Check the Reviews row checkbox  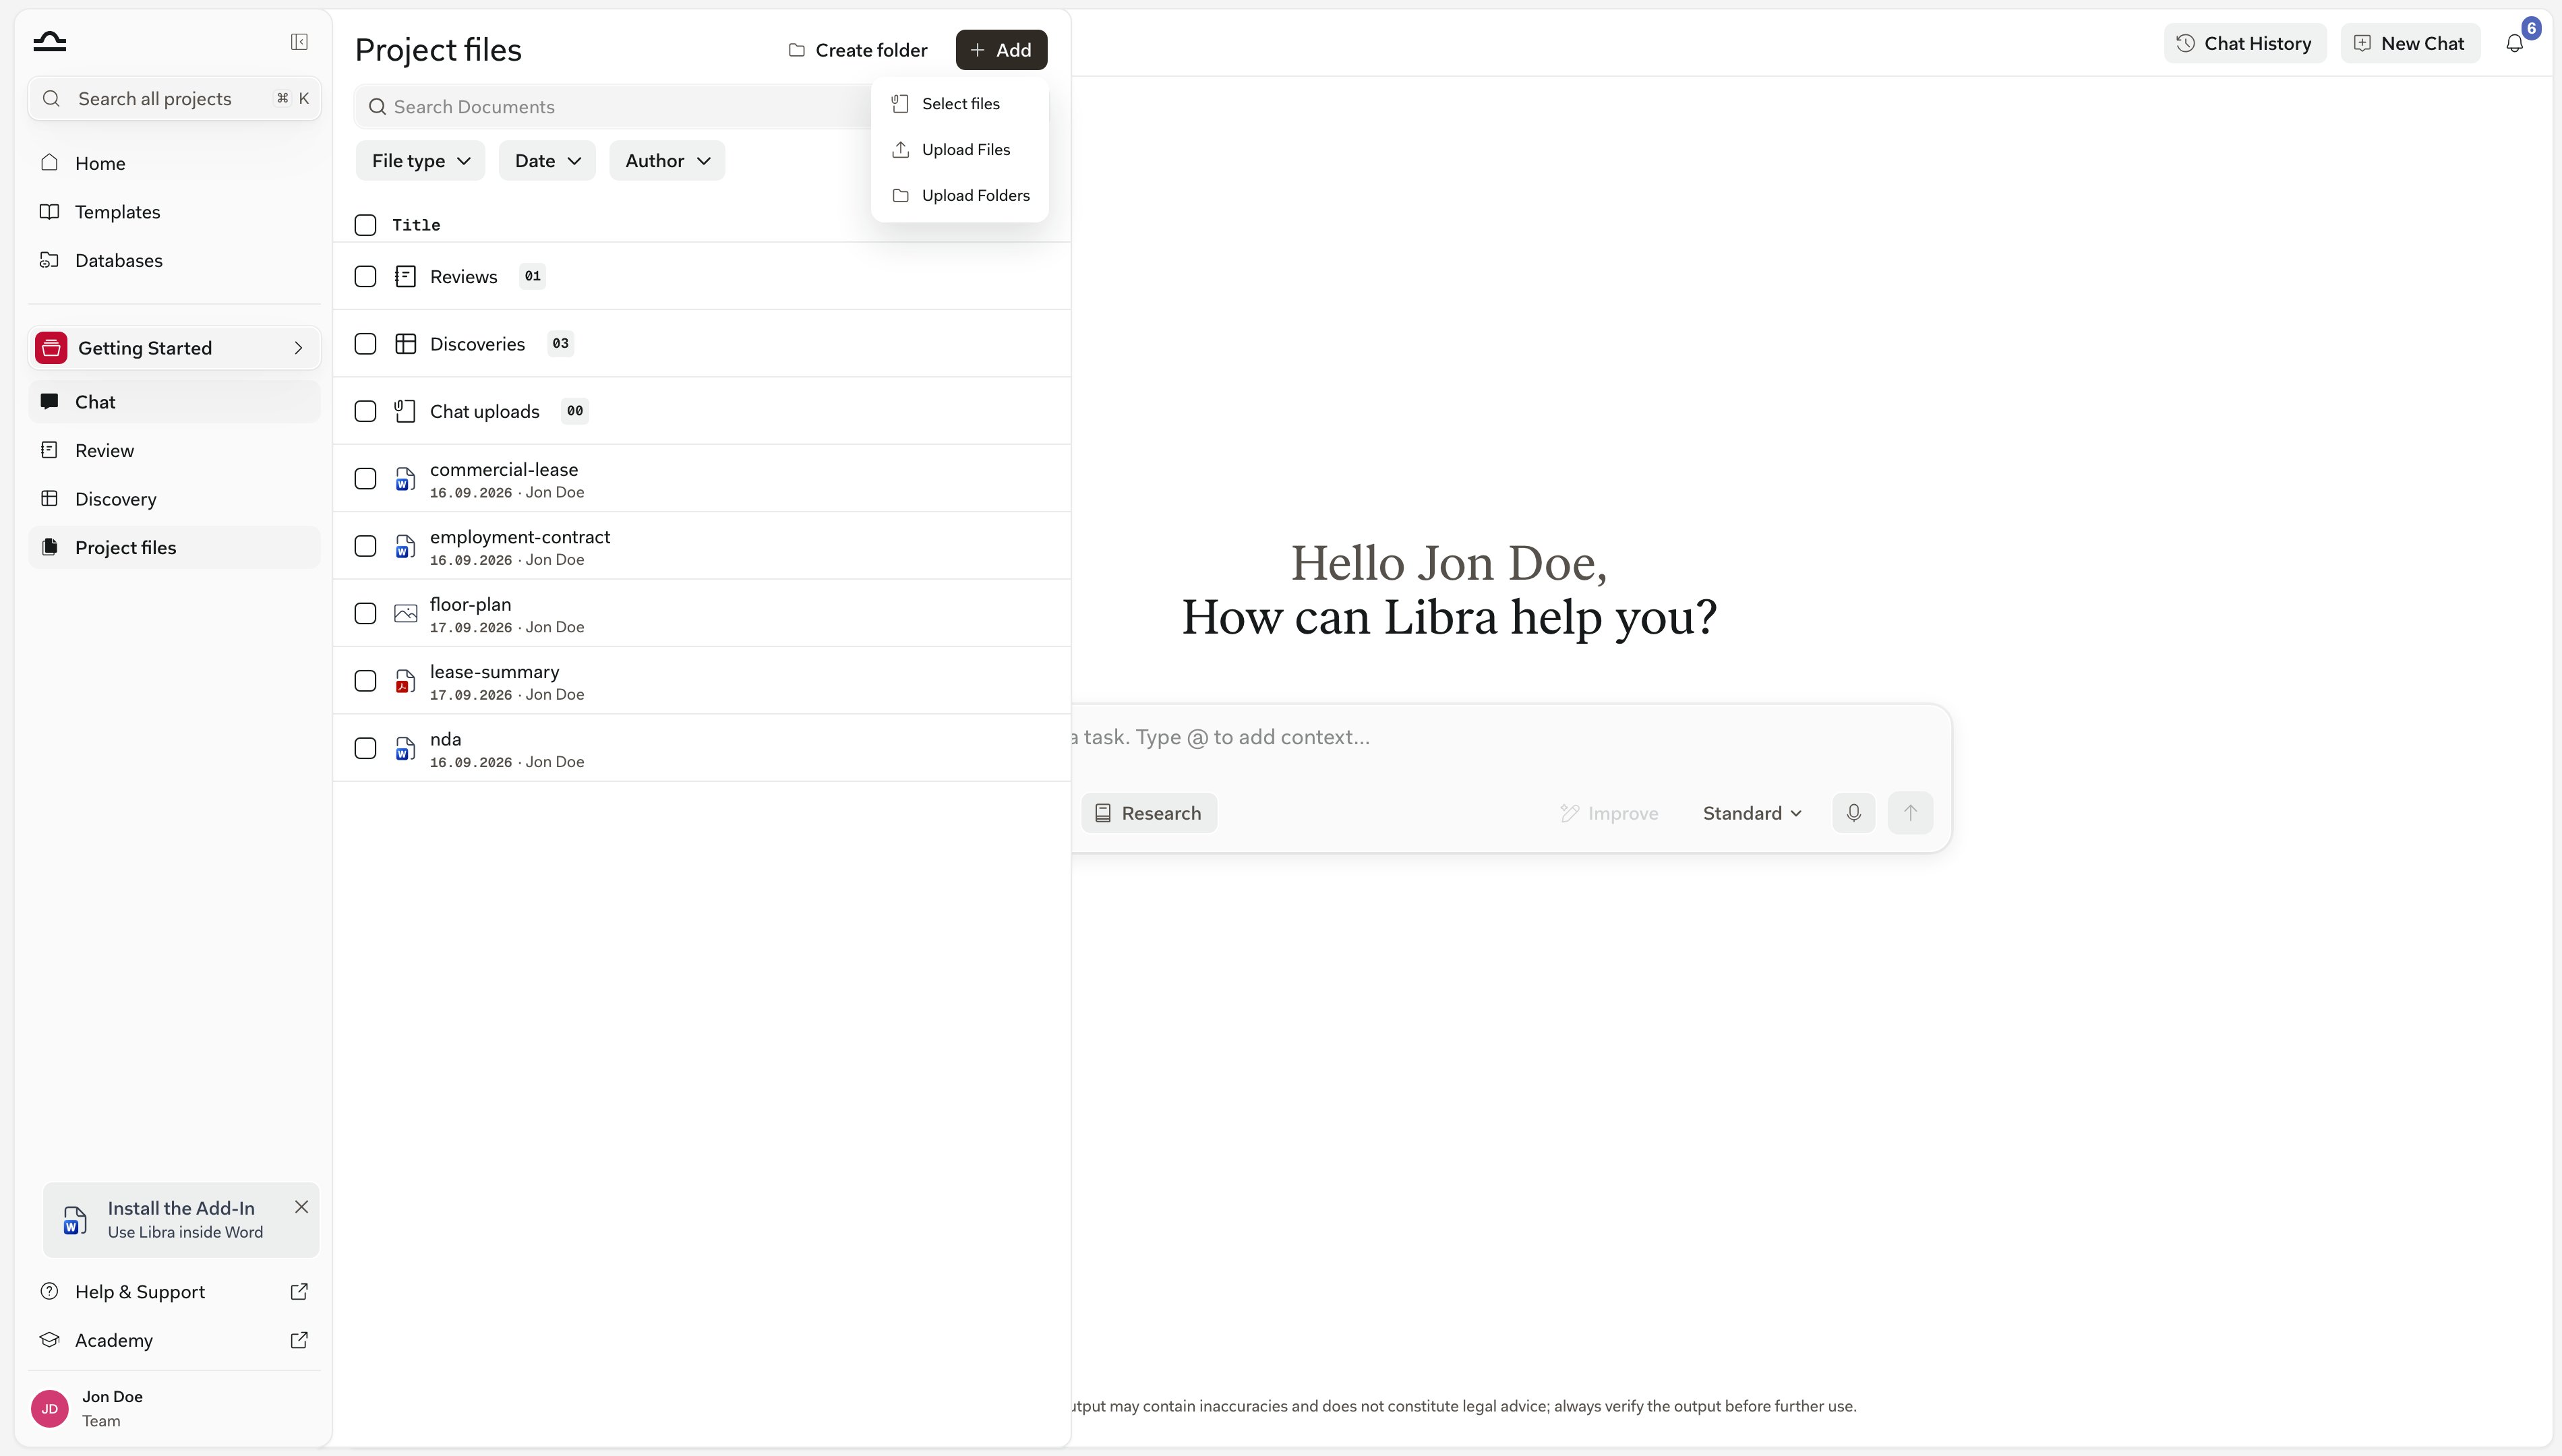[365, 277]
